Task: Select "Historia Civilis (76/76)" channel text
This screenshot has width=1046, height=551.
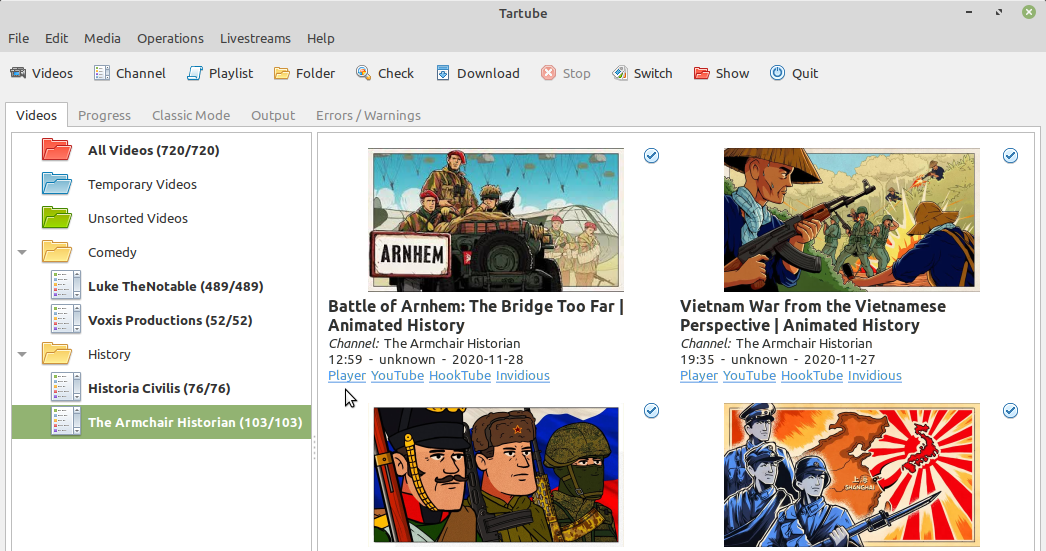Action: [x=159, y=388]
